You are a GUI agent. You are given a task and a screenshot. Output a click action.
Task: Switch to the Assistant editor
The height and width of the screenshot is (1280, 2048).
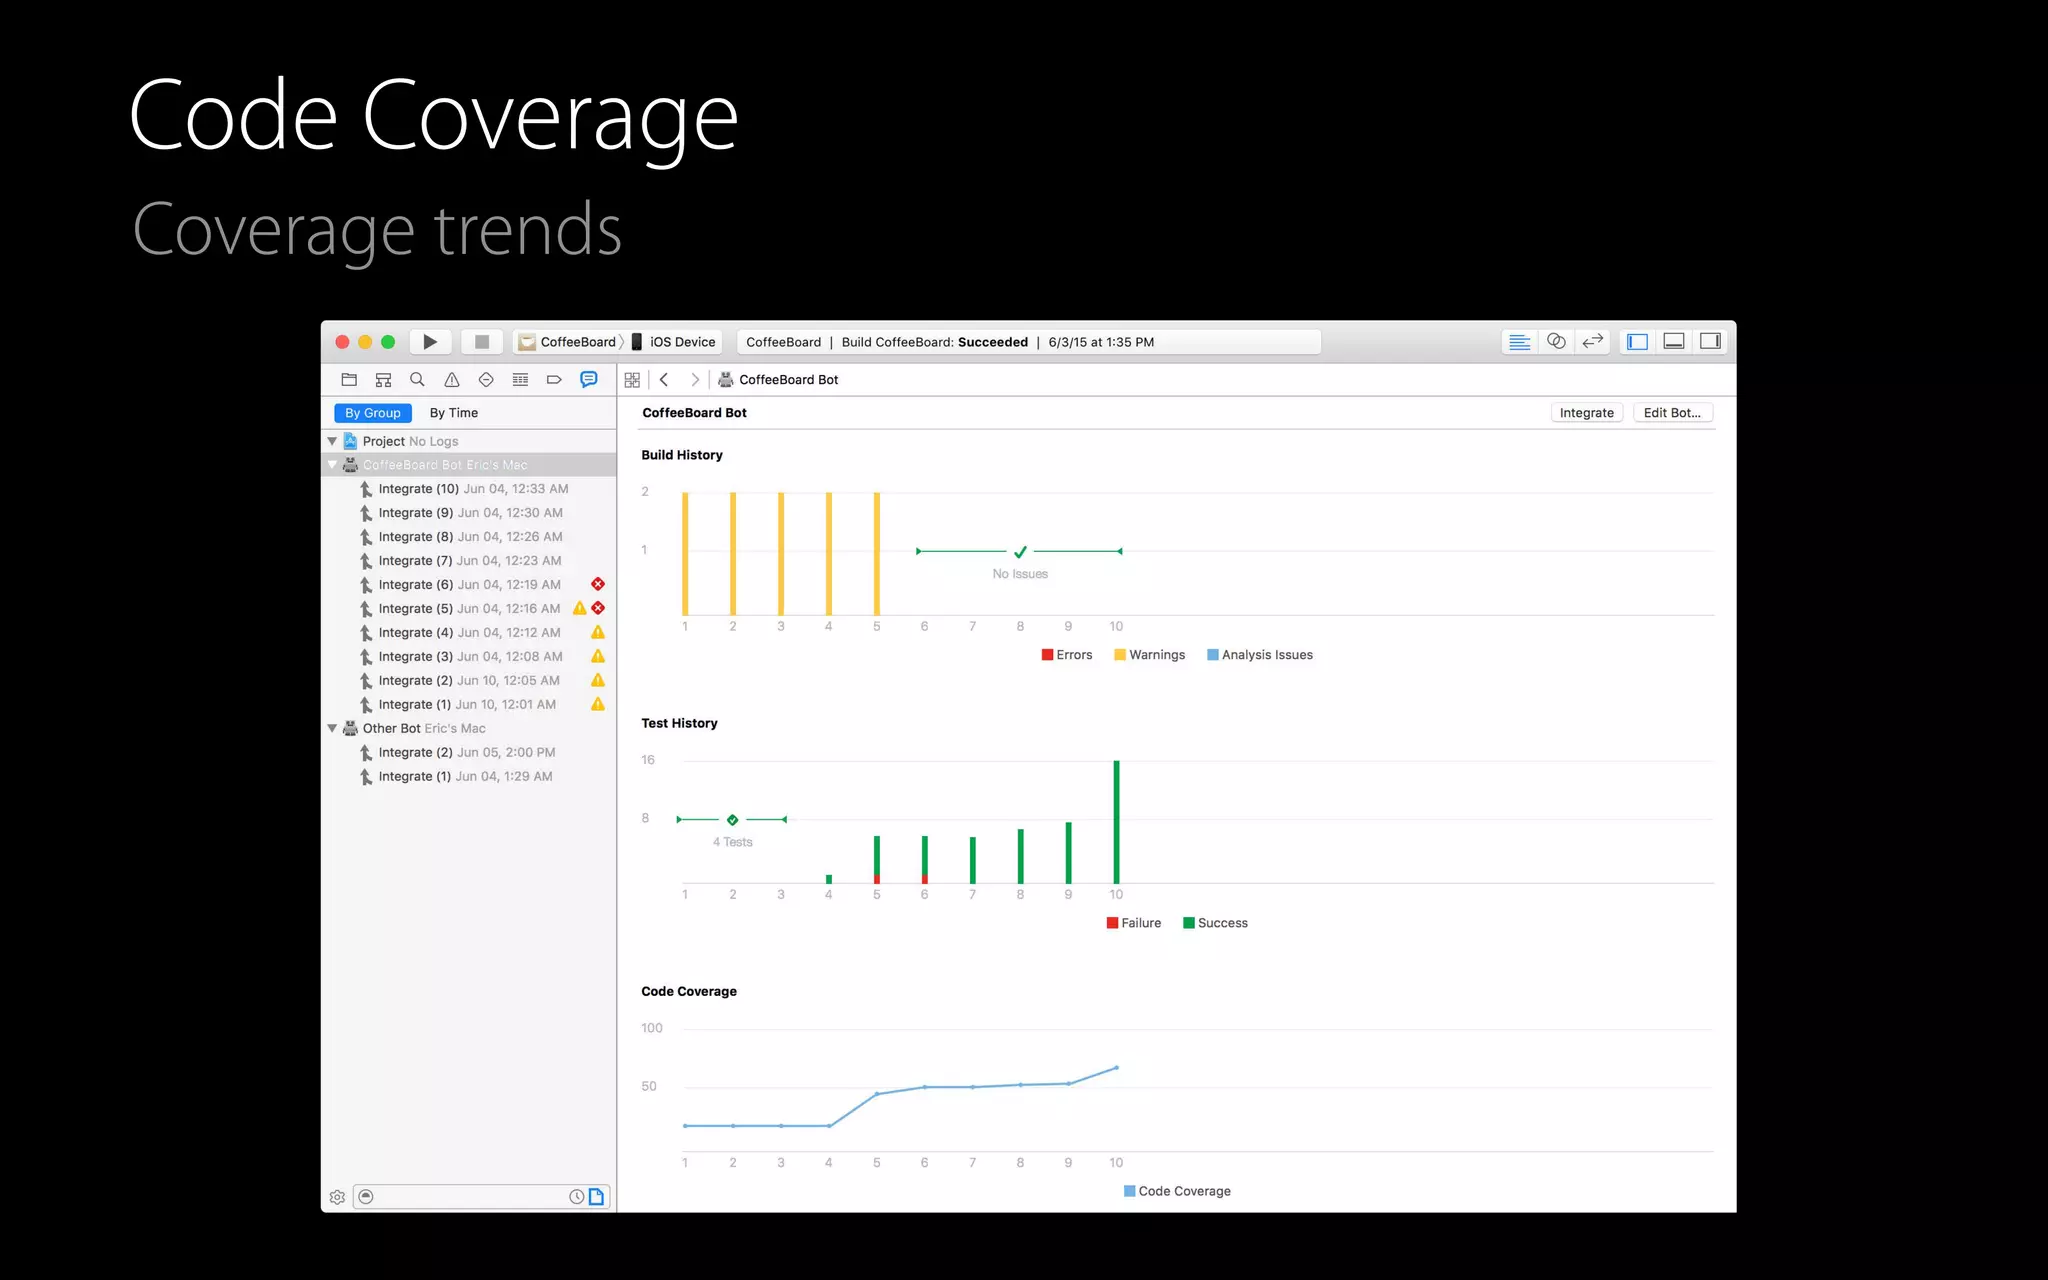tap(1556, 342)
